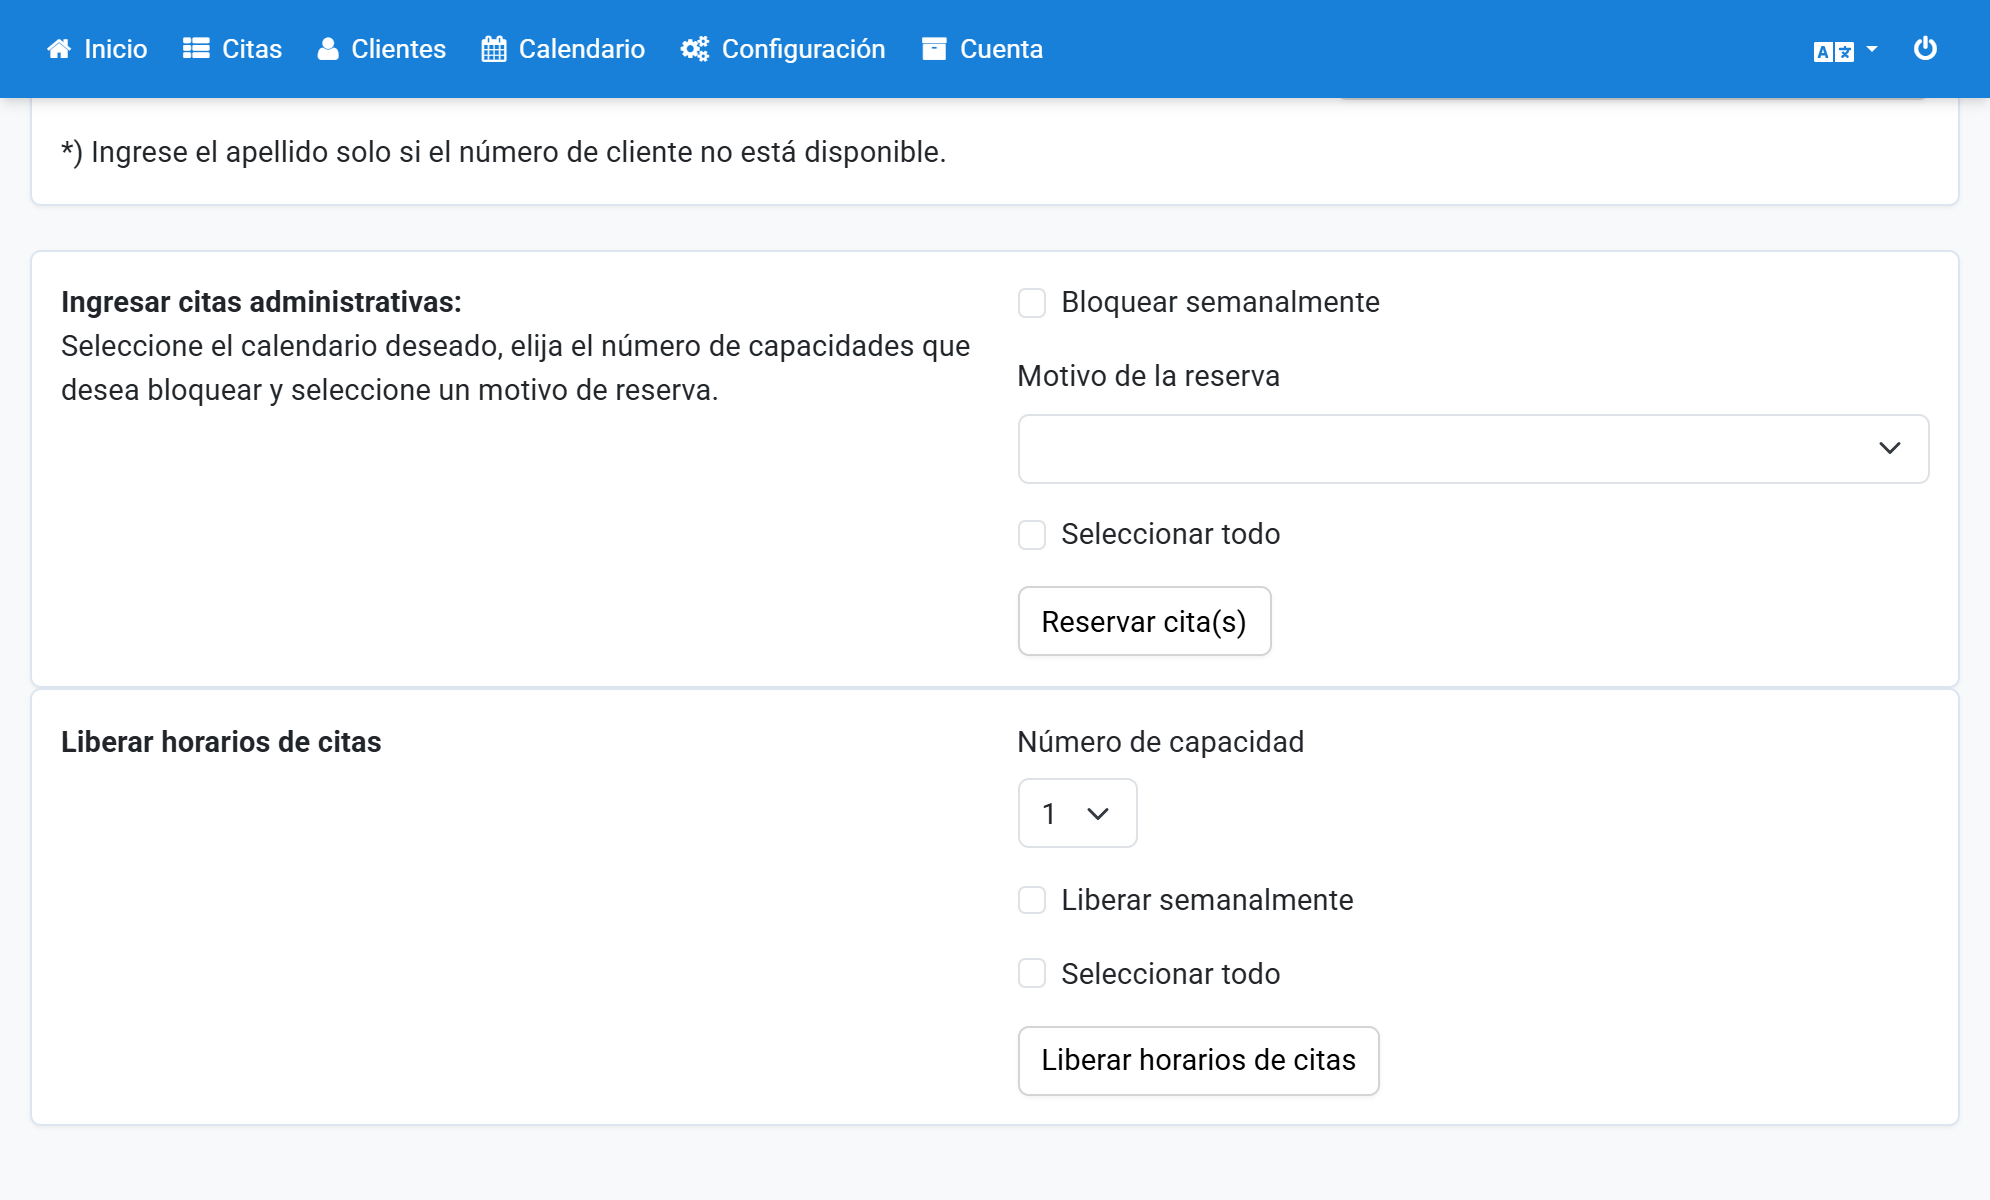Click the Ingresar citas administrativas heading
1990x1200 pixels.
261,302
